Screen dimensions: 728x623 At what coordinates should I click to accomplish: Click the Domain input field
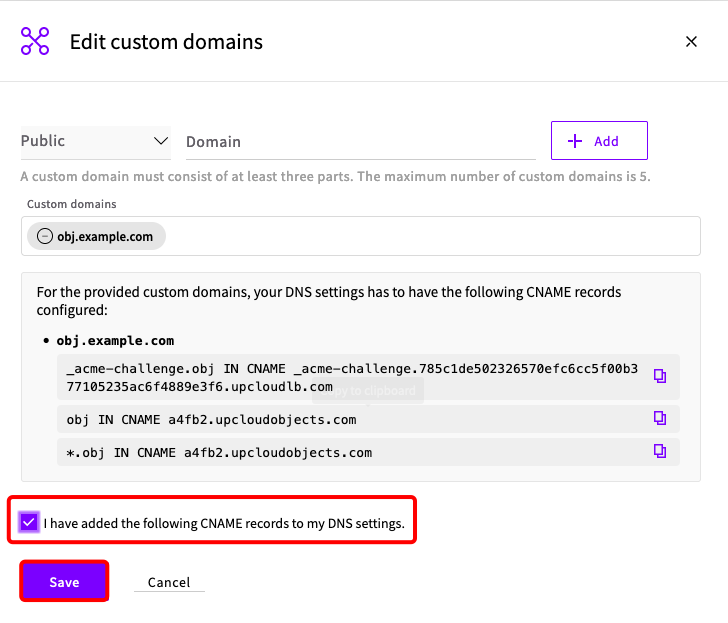pyautogui.click(x=361, y=142)
